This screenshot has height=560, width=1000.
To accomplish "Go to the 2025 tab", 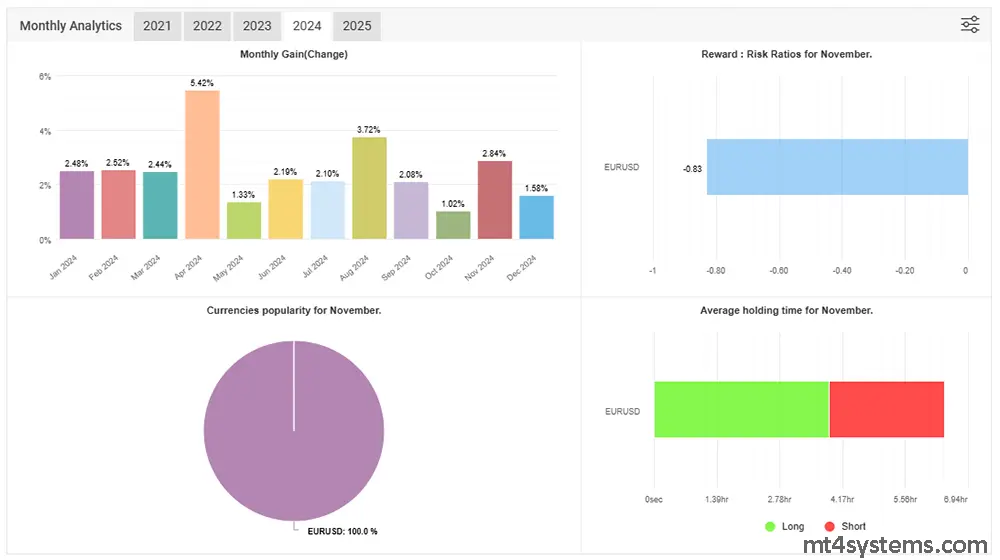I will 357,26.
